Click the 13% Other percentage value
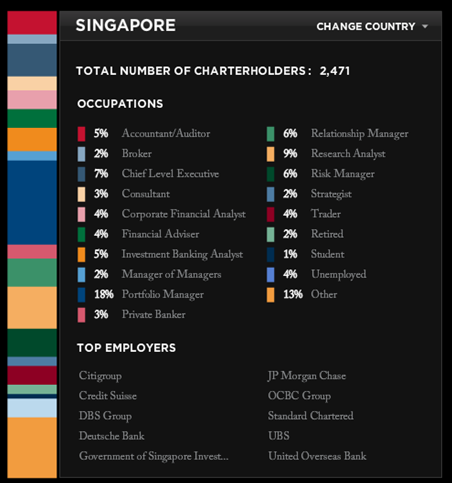The height and width of the screenshot is (483, 452). 293,295
